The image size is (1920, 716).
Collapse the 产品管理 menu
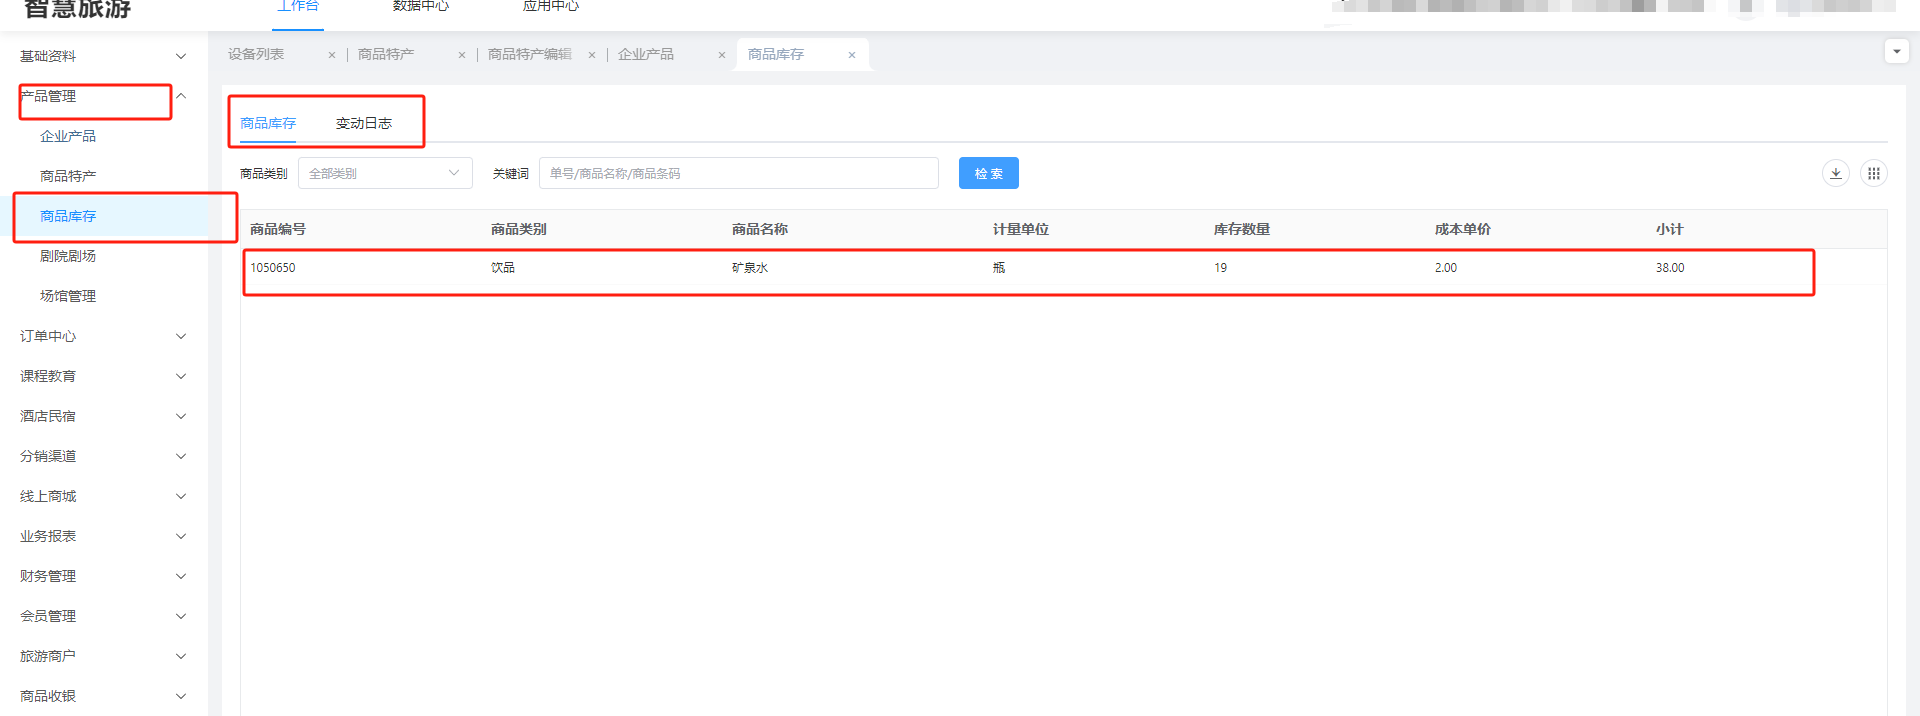click(x=100, y=96)
